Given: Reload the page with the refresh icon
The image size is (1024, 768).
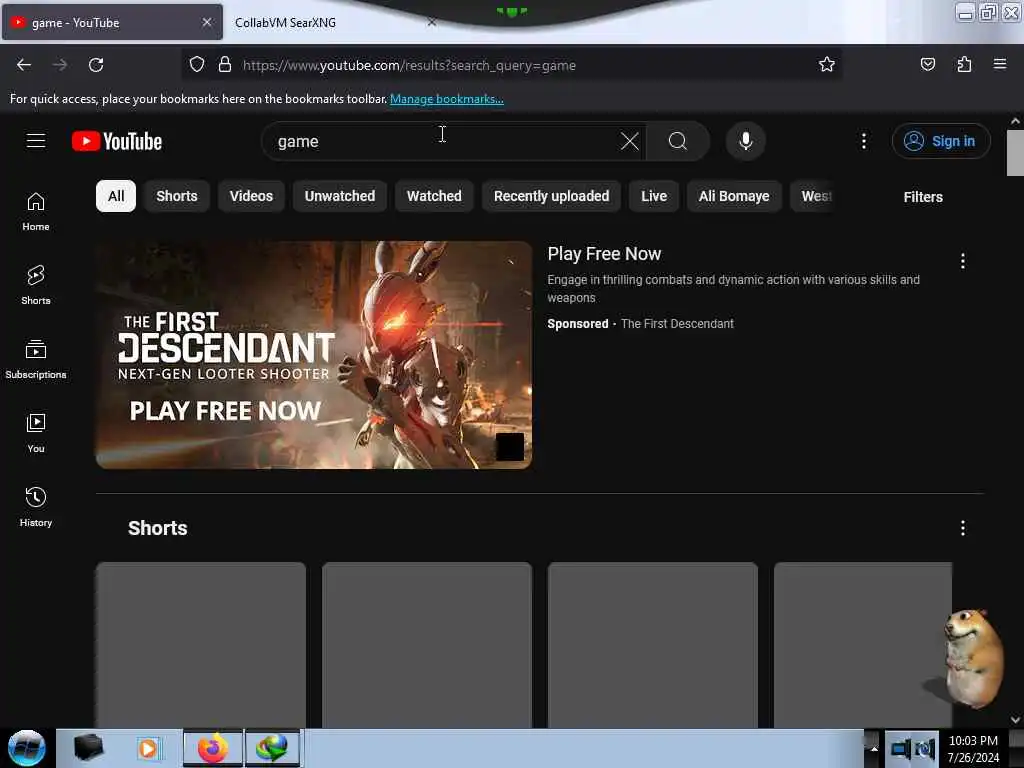Looking at the screenshot, I should (96, 65).
